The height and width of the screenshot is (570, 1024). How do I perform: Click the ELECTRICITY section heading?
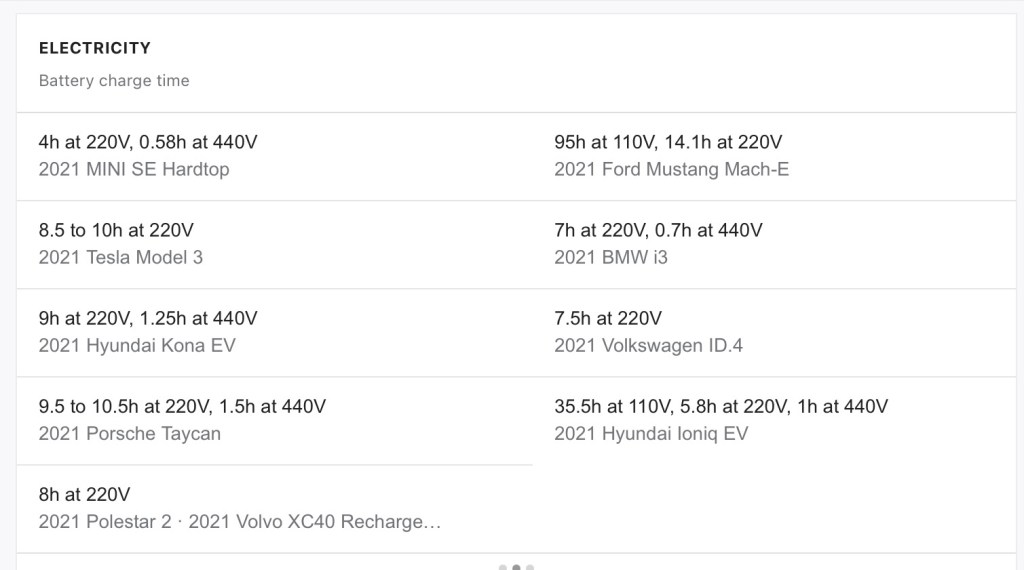tap(95, 48)
